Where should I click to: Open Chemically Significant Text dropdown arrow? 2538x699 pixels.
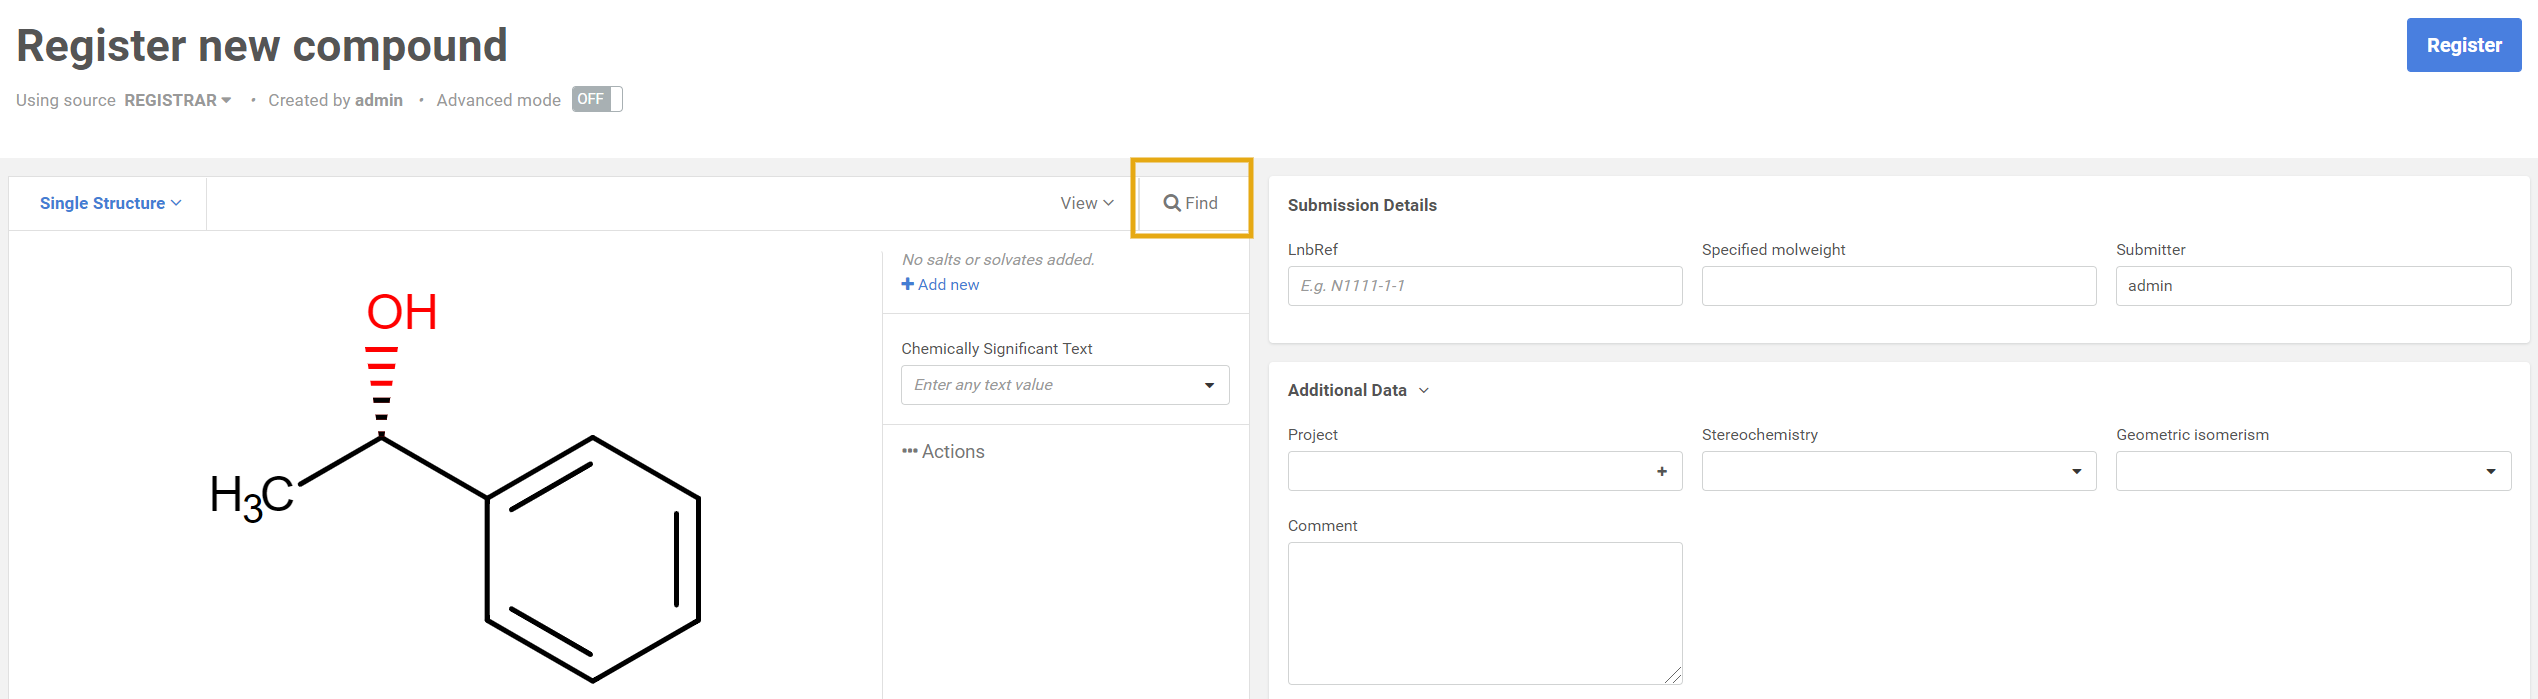(1209, 385)
